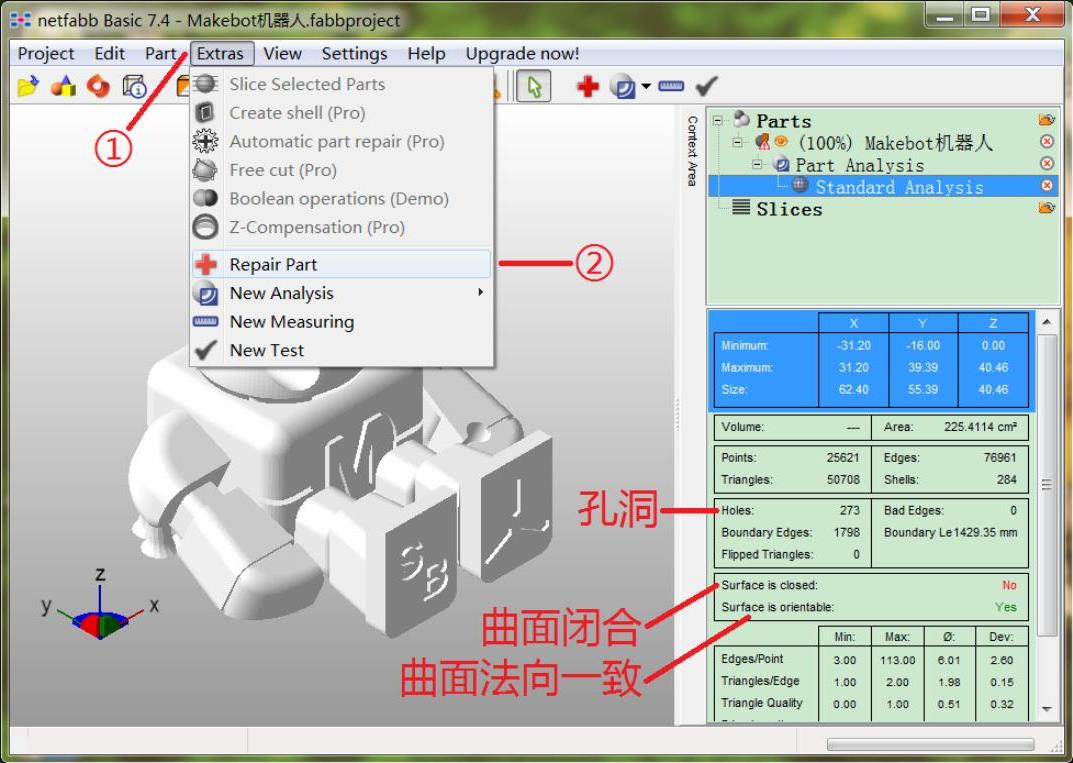Click Free cut (Pro) menu entry
Screen dimensions: 1073x763
coord(341,170)
